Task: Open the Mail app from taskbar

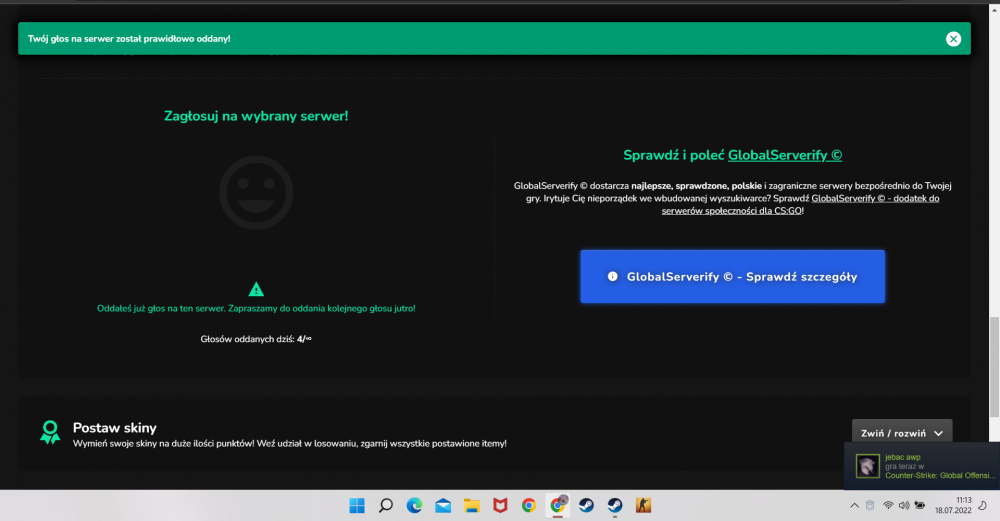Action: 443,506
